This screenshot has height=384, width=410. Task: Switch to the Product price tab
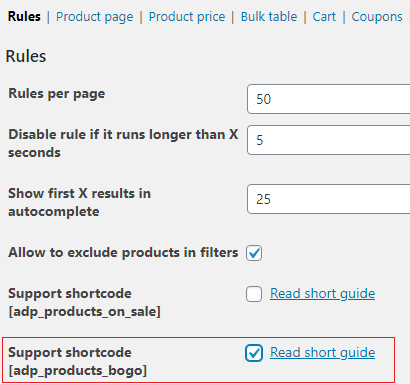coord(187,17)
